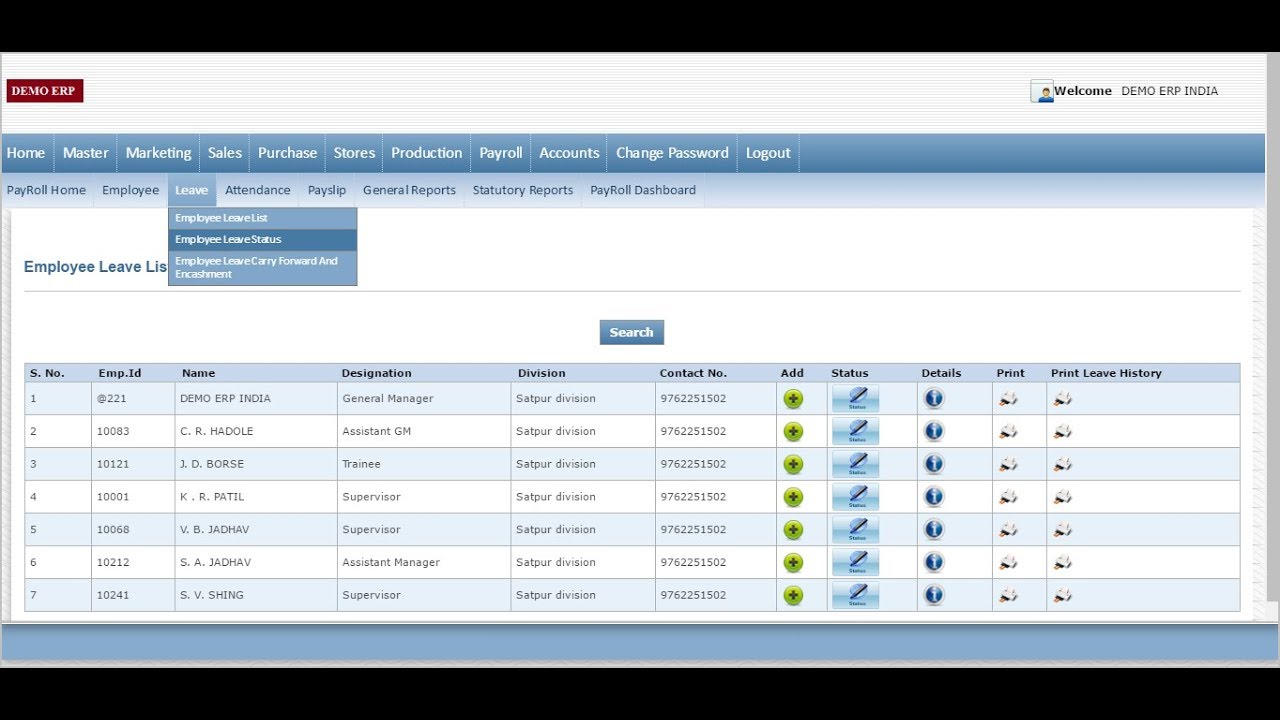Click employee ID 10212 cell
Viewport: 1280px width, 720px height.
tap(133, 563)
